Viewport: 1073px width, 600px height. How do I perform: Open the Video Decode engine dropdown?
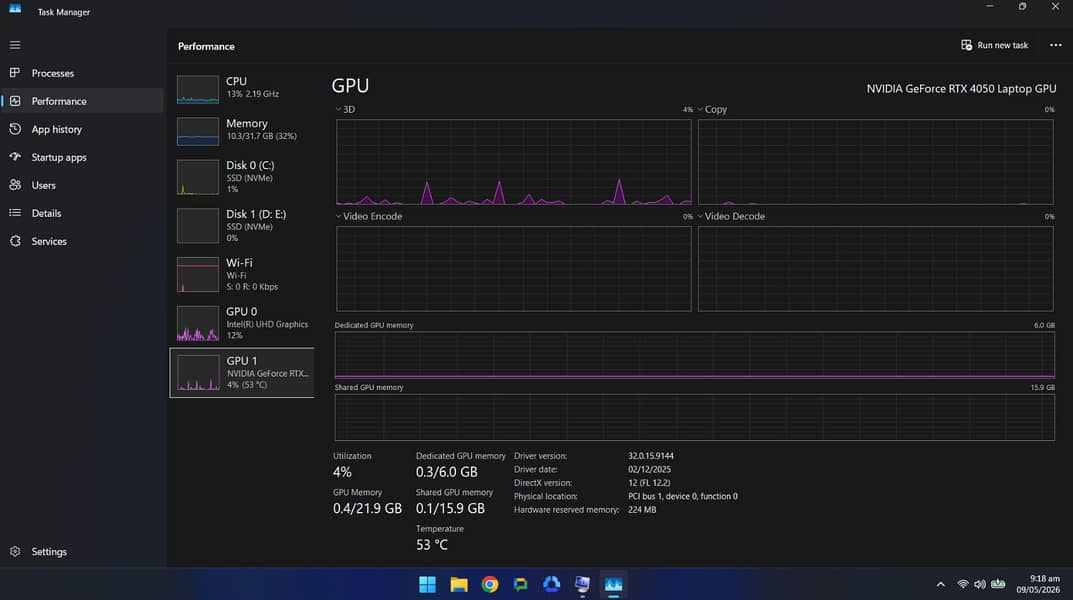coord(731,216)
